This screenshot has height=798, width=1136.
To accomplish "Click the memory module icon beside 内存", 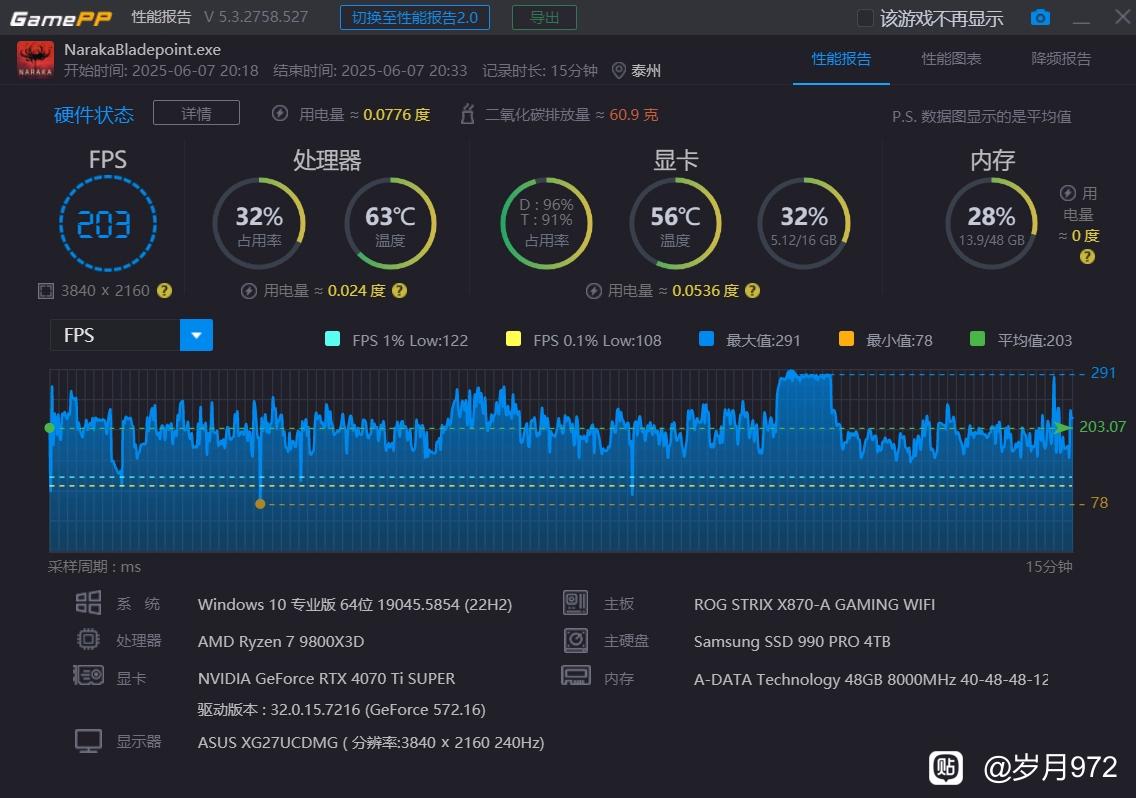I will [576, 676].
